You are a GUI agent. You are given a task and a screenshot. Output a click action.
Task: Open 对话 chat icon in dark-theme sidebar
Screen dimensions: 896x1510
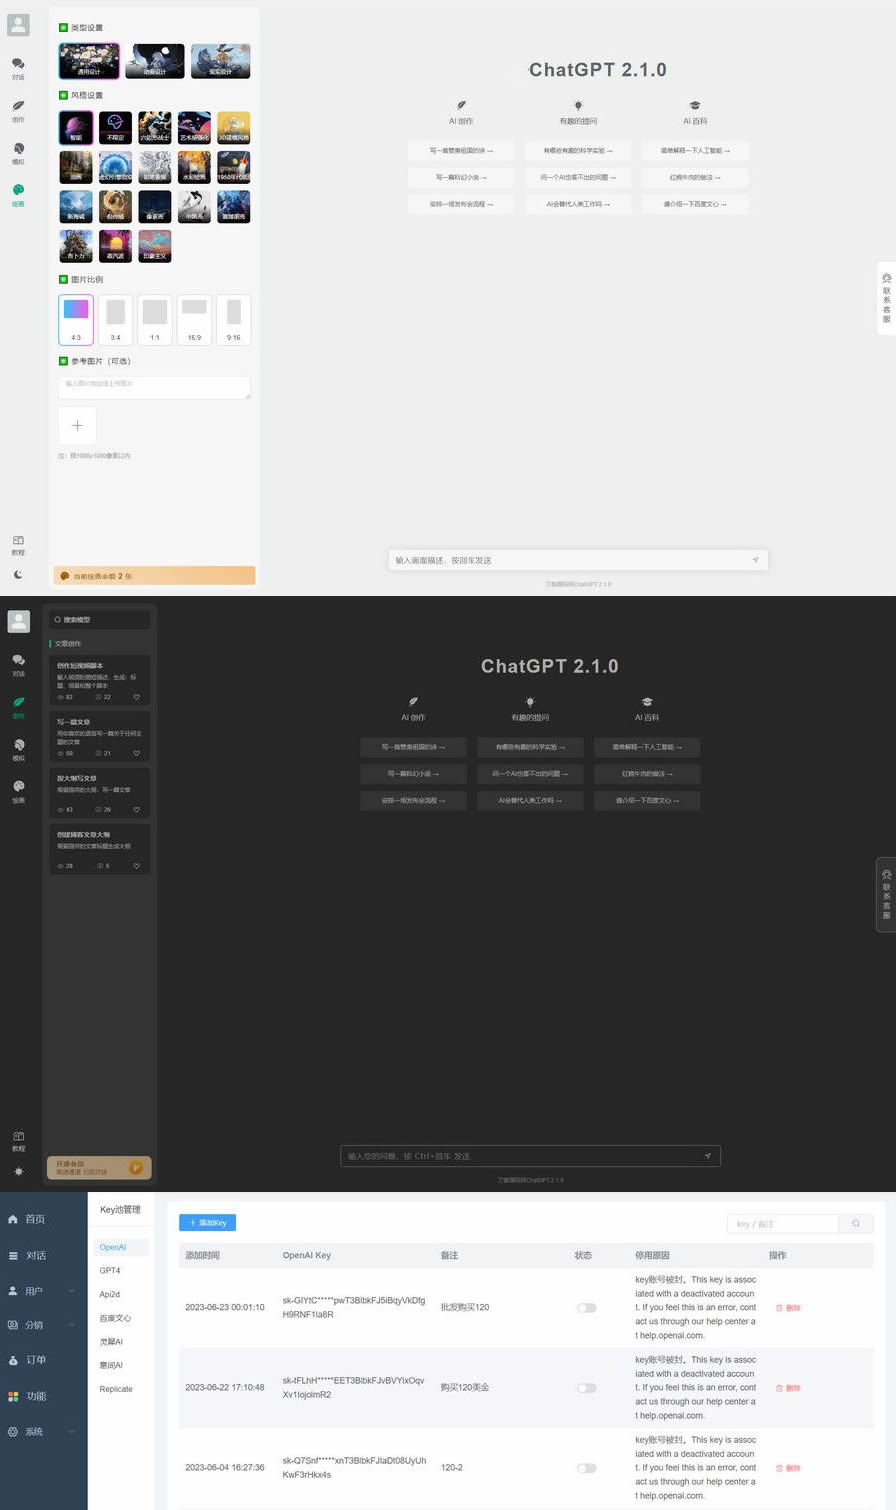click(x=18, y=665)
